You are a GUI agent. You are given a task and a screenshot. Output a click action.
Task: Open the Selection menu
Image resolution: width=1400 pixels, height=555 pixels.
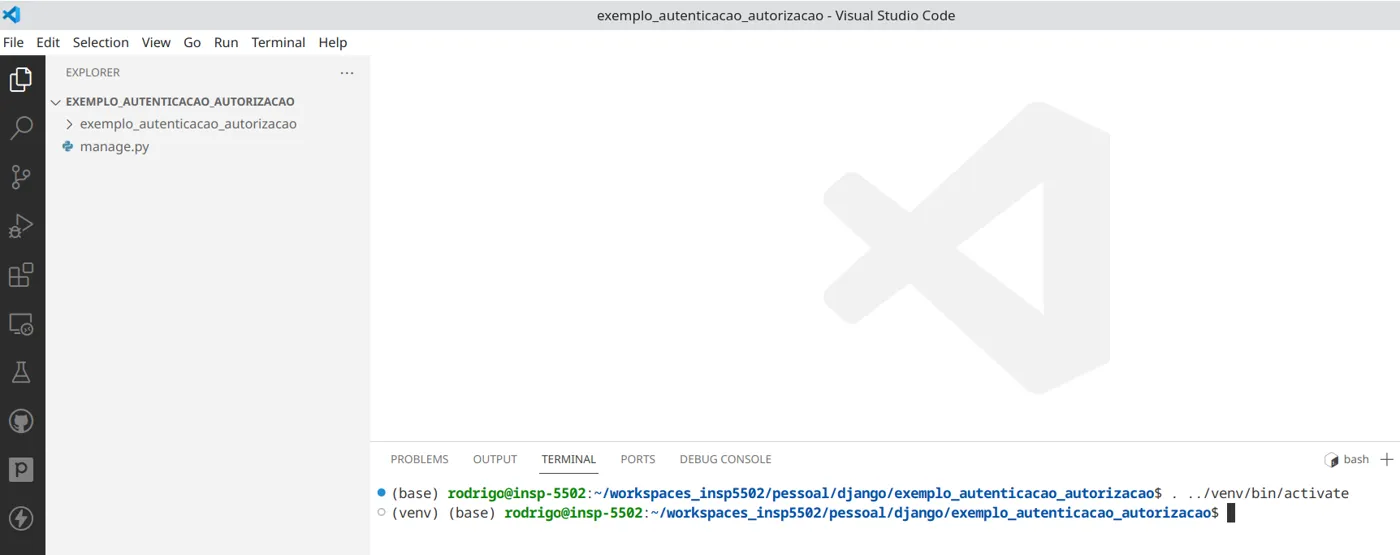point(101,42)
